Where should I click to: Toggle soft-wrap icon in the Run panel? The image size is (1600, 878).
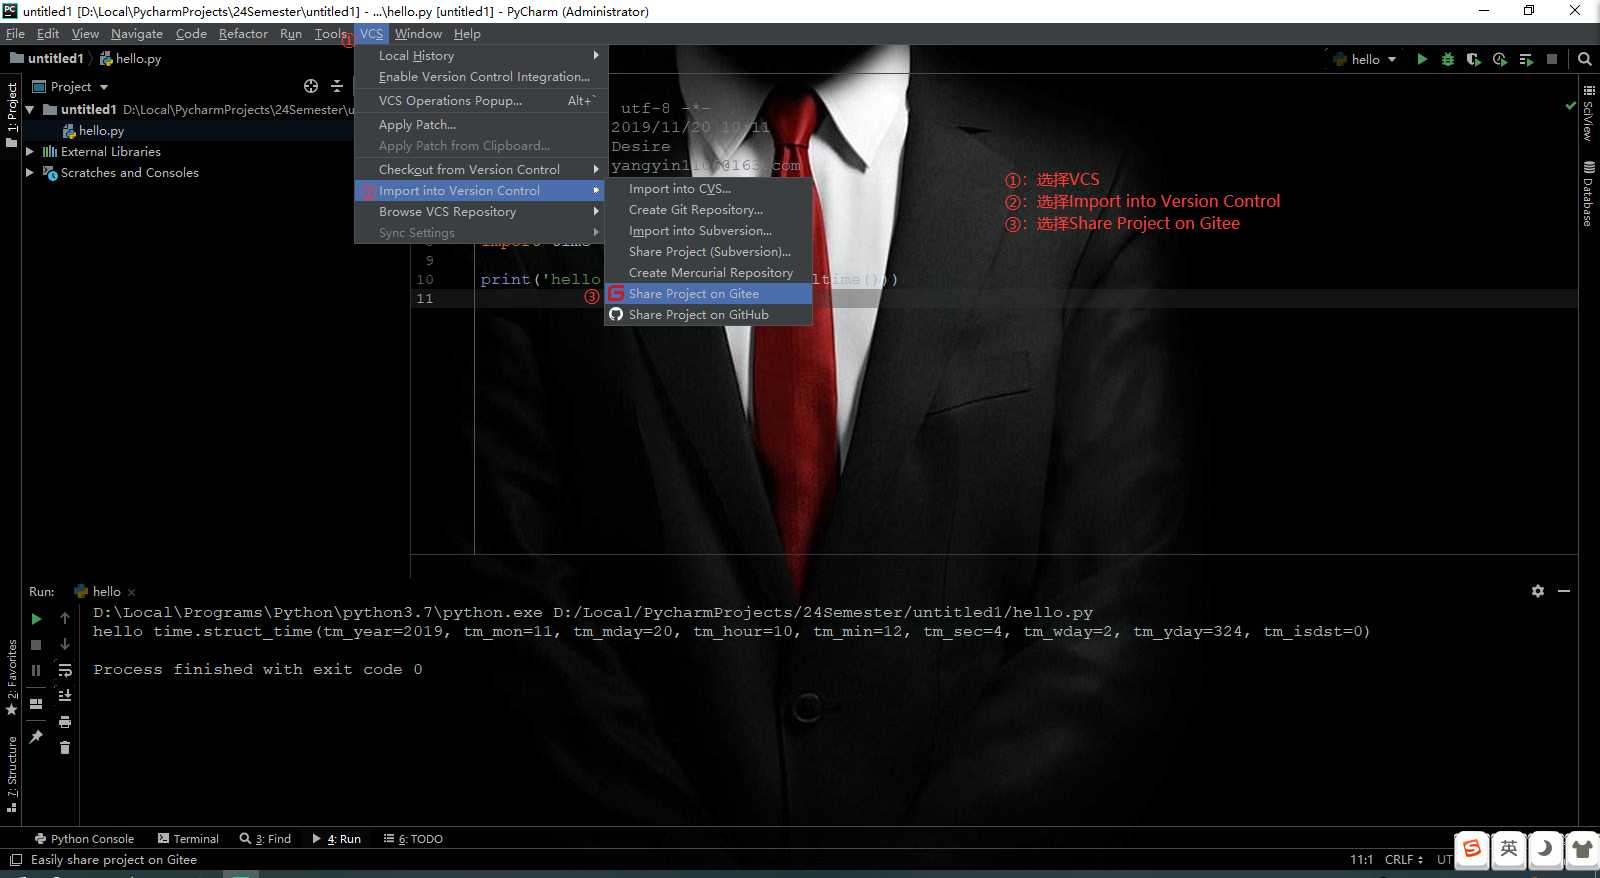65,671
